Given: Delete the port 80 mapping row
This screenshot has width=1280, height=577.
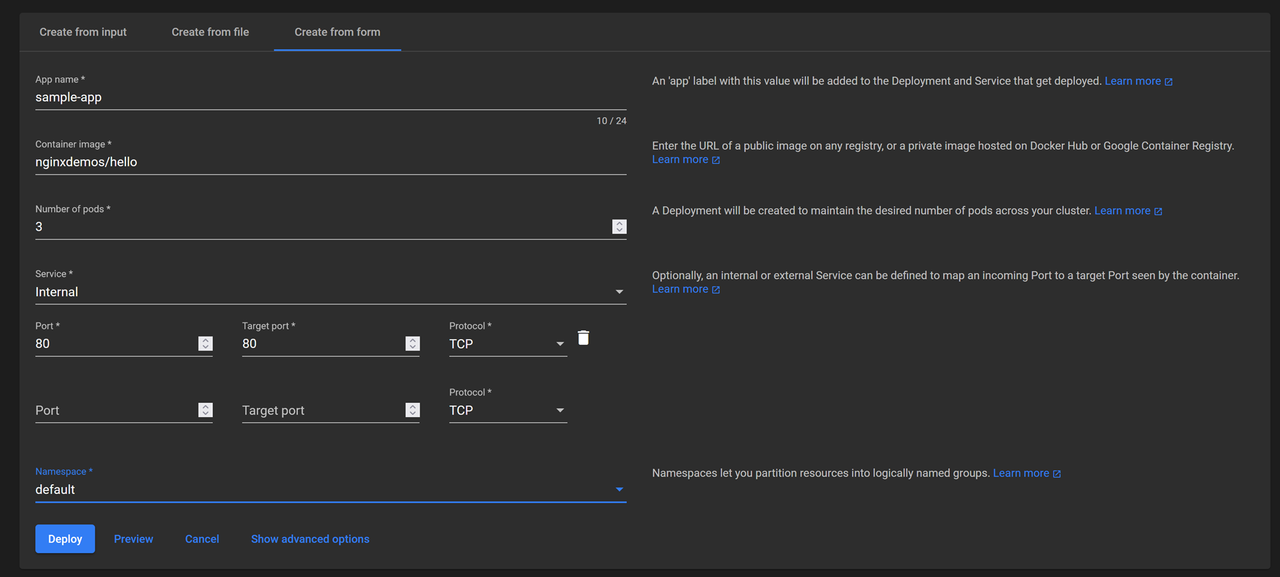Looking at the screenshot, I should [584, 338].
